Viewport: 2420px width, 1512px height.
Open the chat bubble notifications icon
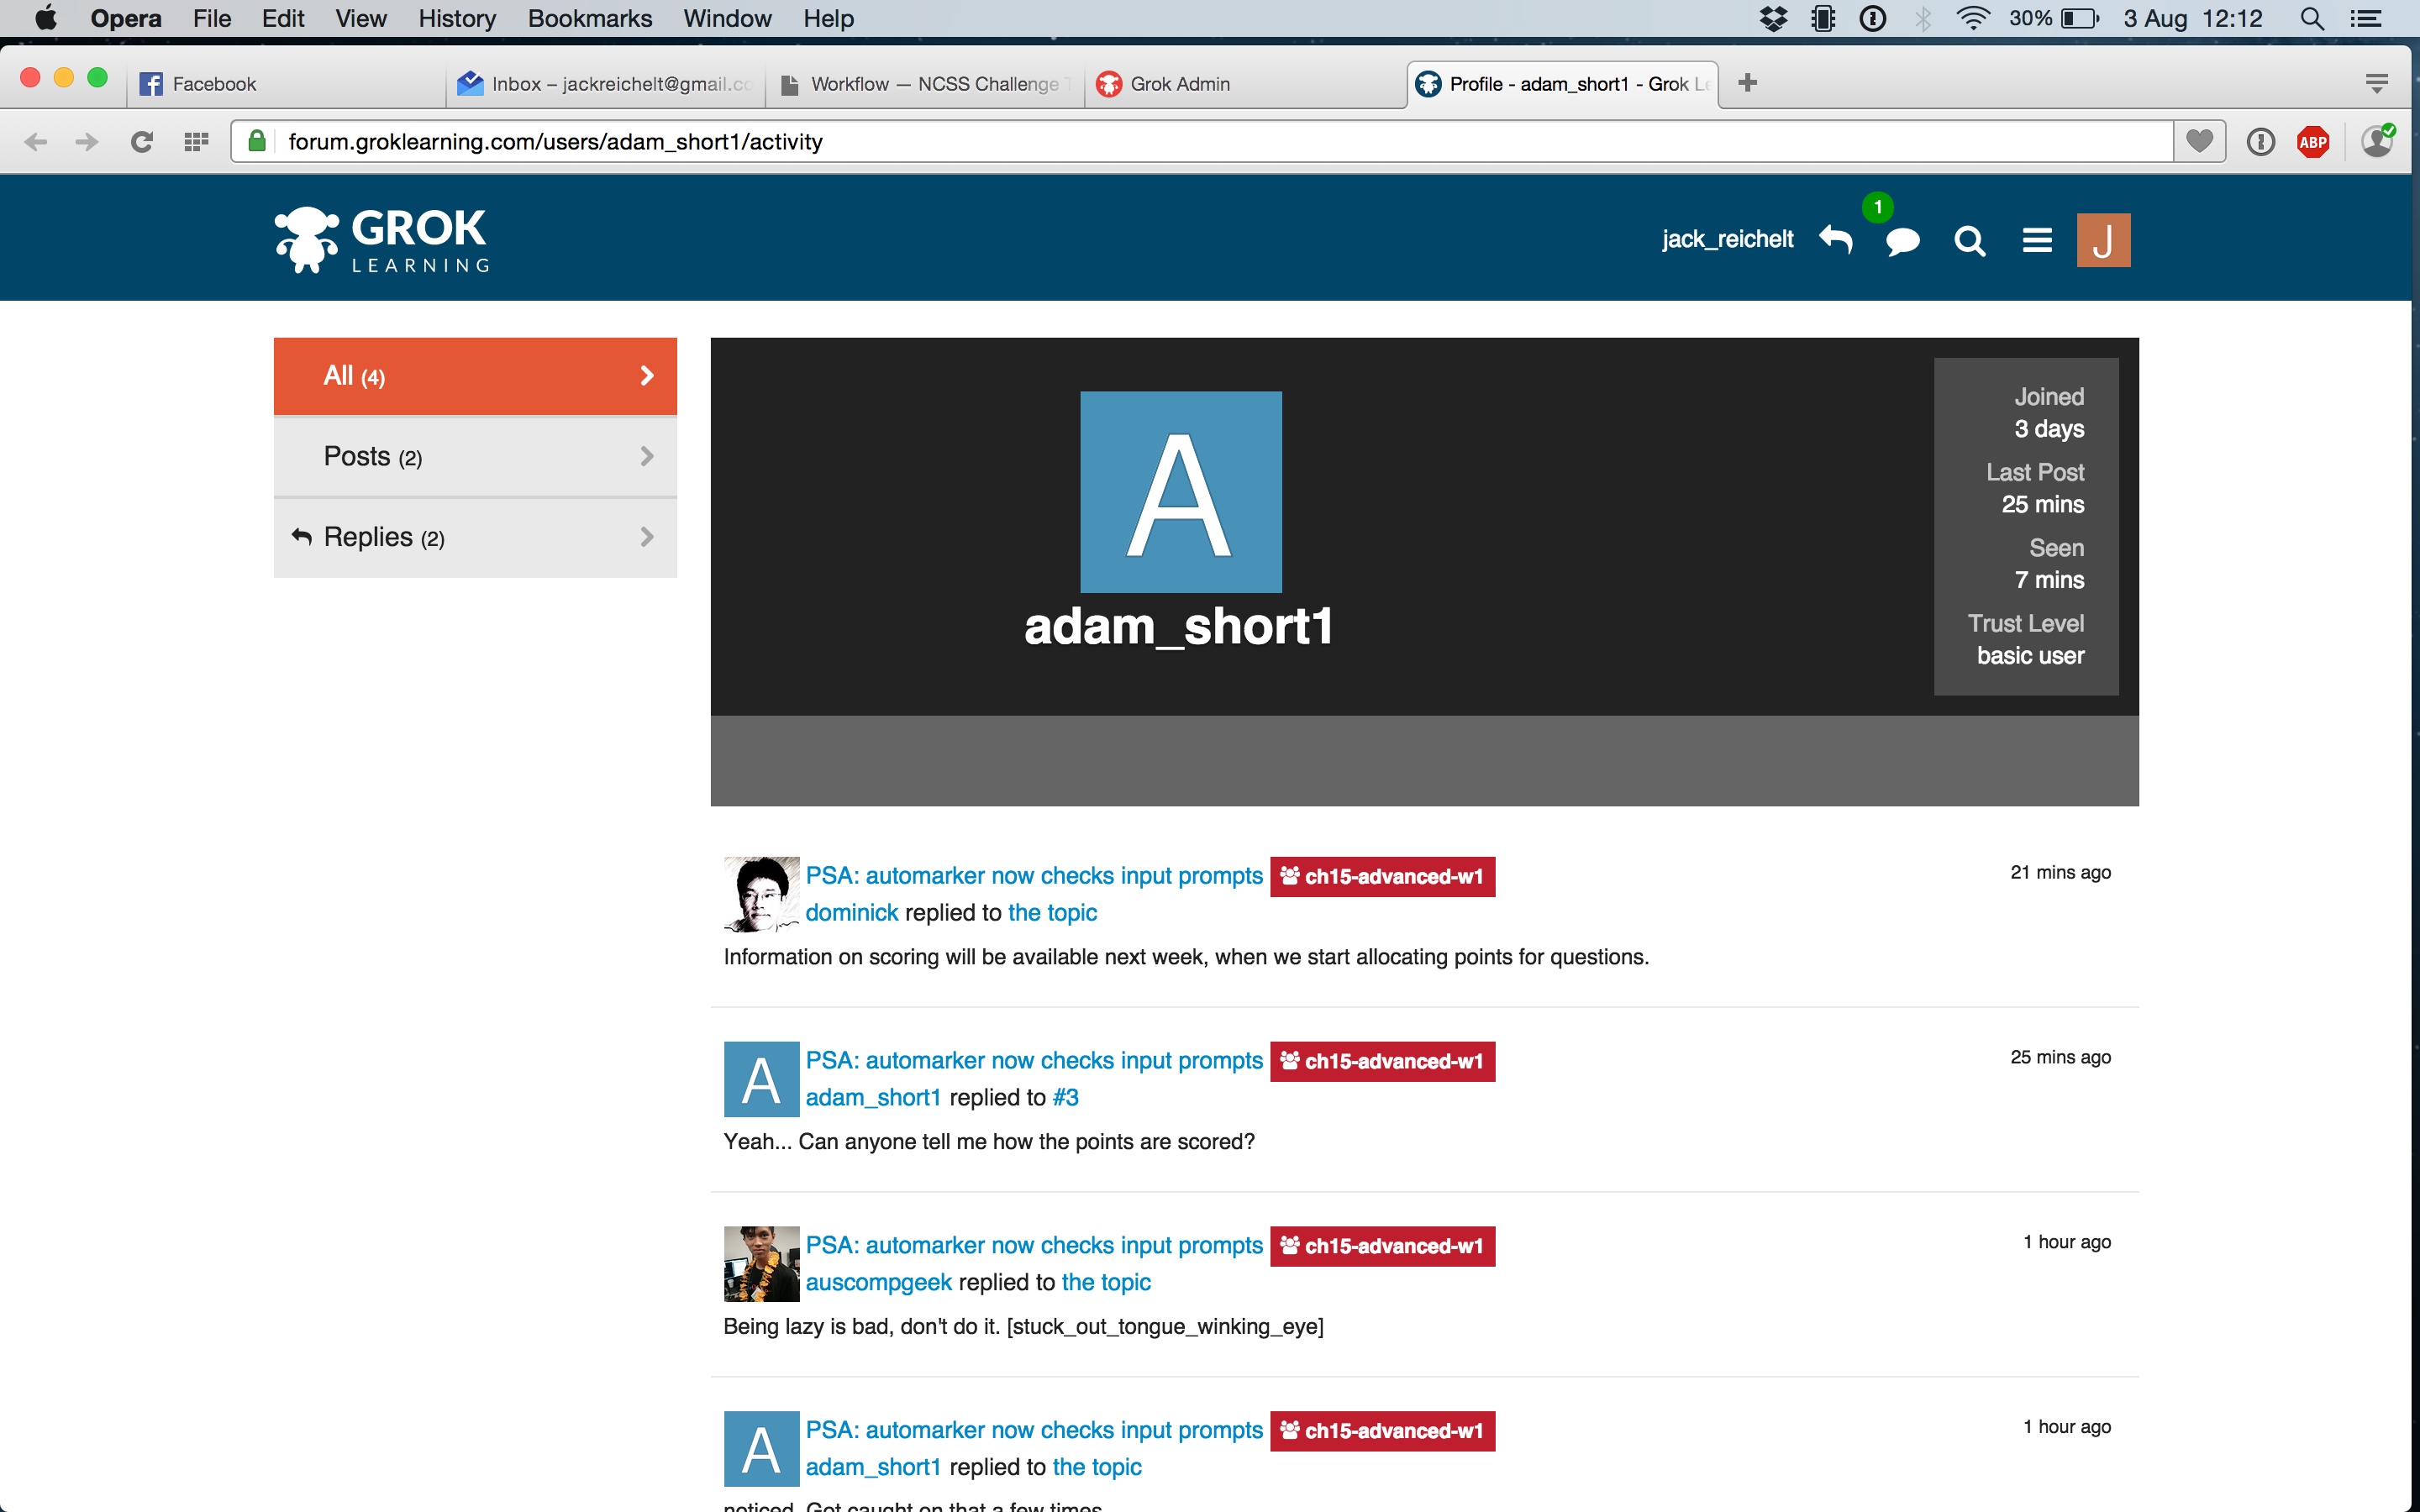tap(1902, 241)
